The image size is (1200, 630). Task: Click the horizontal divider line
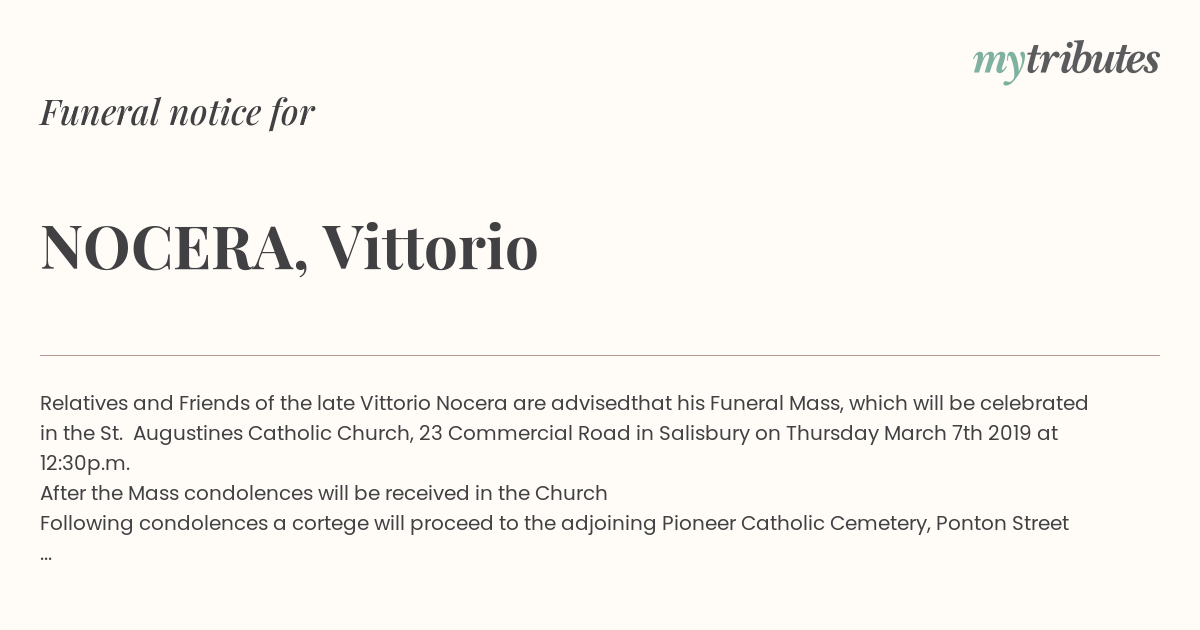[x=600, y=355]
